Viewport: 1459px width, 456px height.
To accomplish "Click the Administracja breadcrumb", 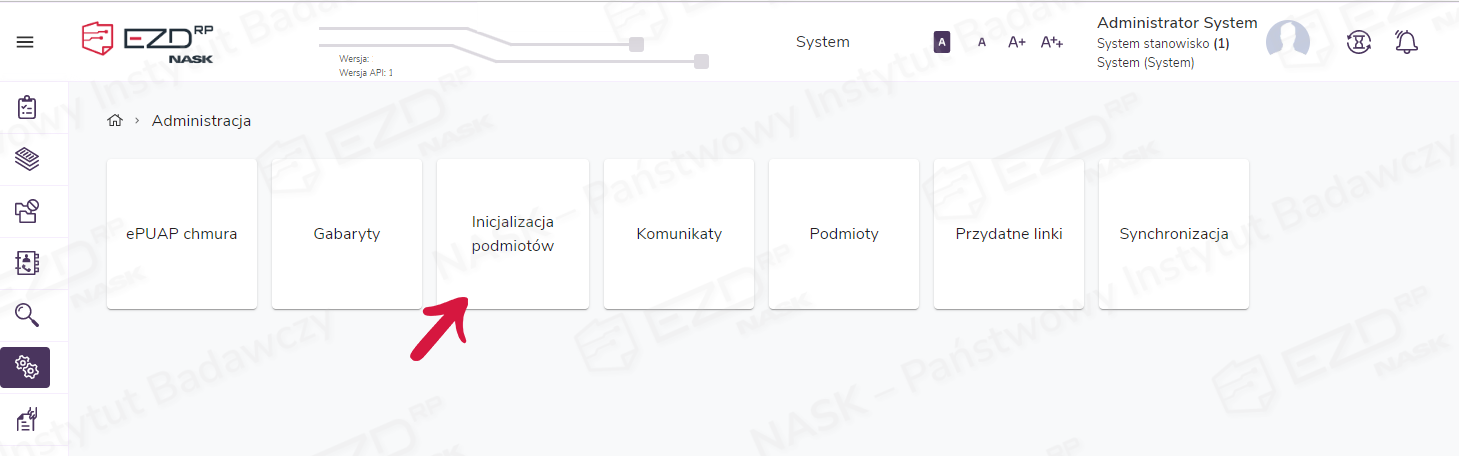I will coord(201,121).
